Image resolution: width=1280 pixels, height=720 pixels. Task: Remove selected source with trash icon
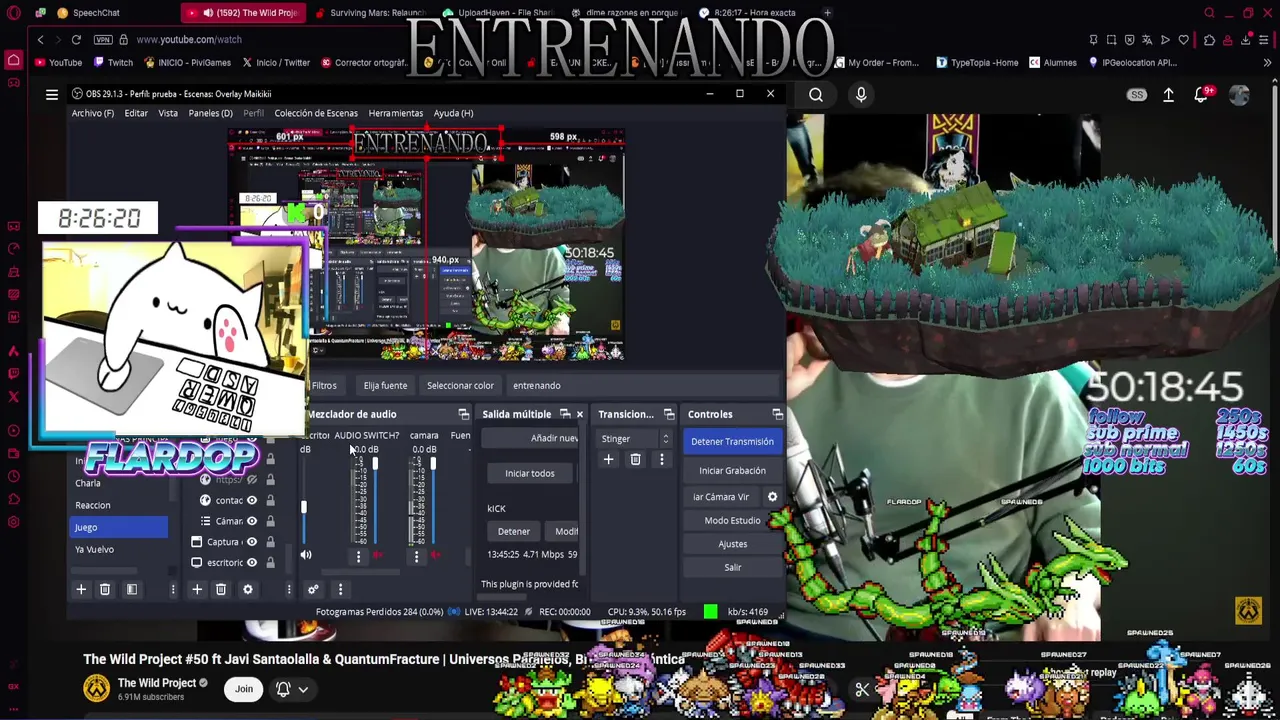tap(221, 589)
